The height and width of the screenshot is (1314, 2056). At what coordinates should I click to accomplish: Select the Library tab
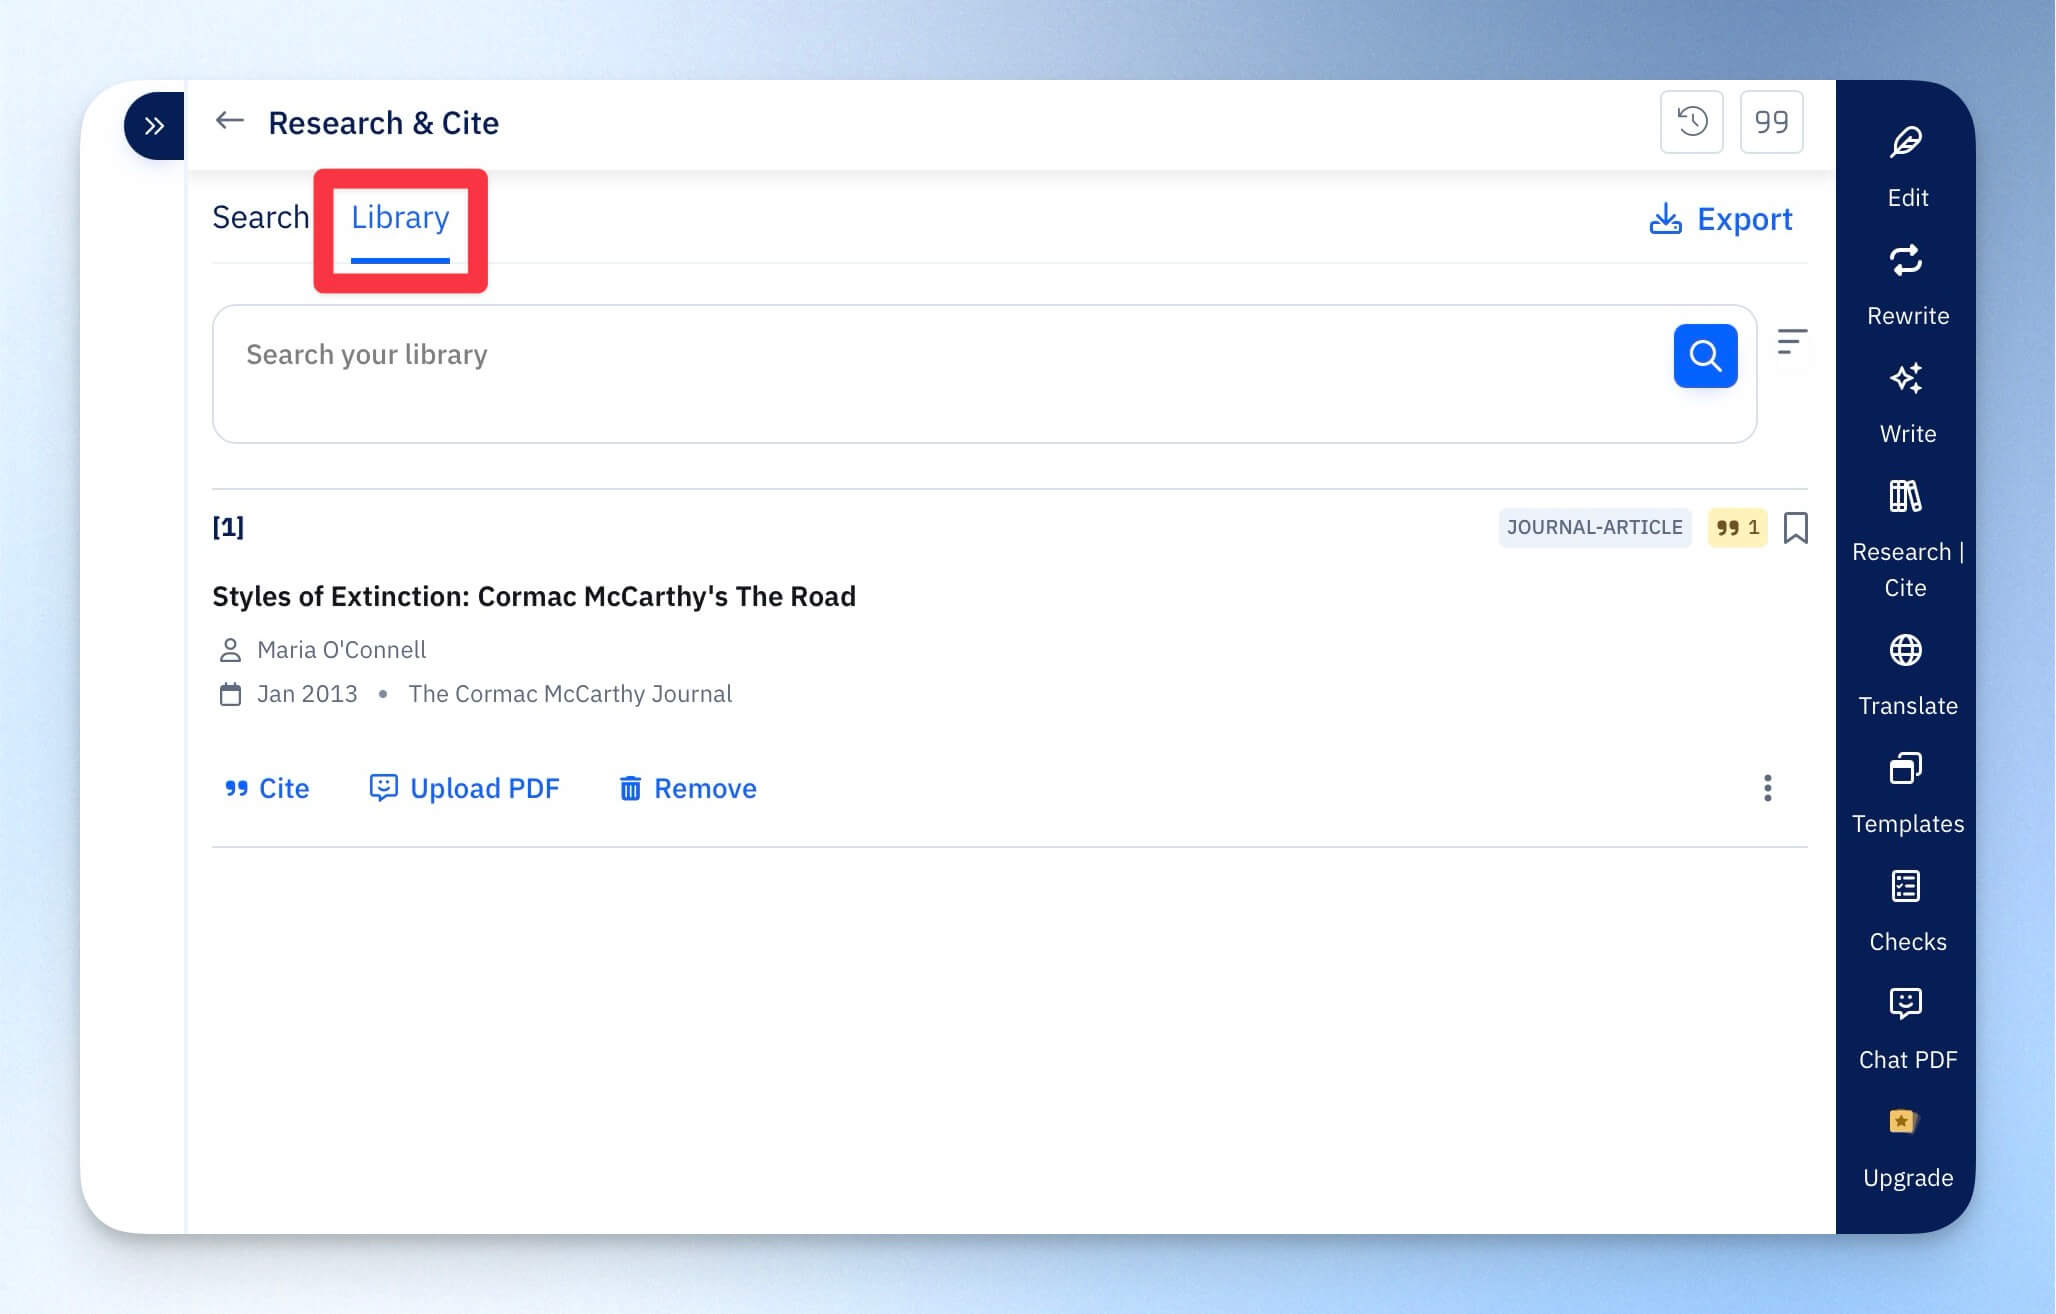pos(400,218)
